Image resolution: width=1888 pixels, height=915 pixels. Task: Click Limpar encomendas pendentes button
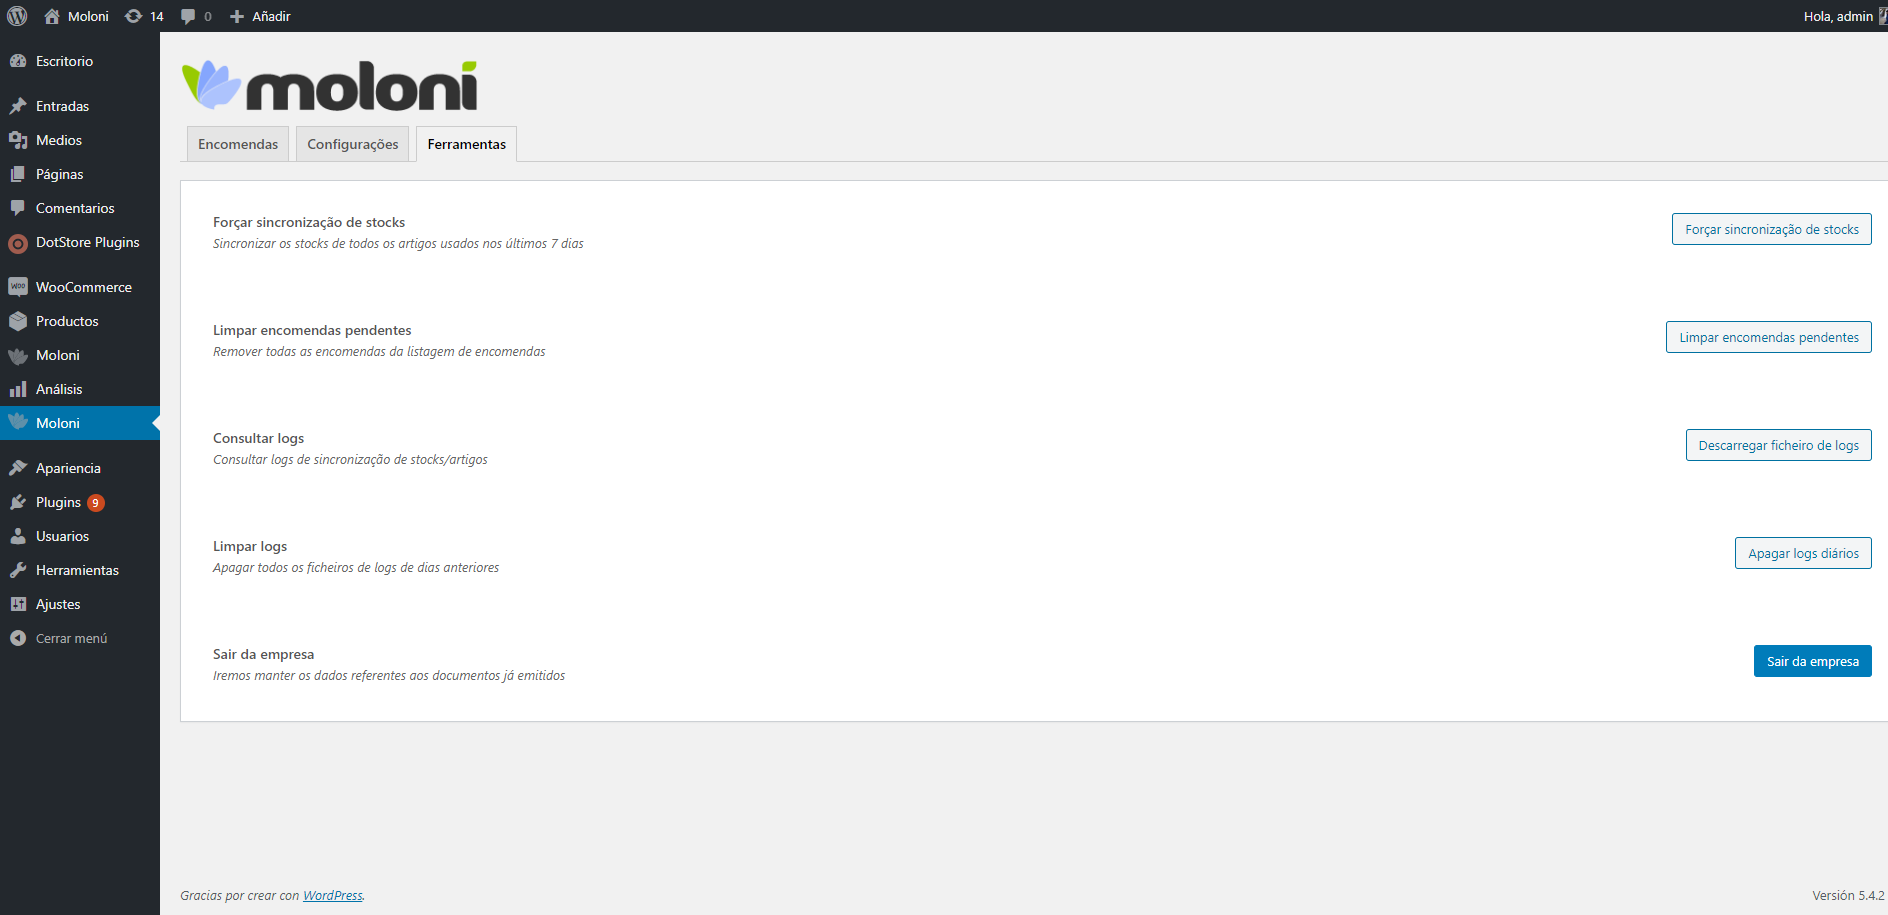tap(1768, 337)
